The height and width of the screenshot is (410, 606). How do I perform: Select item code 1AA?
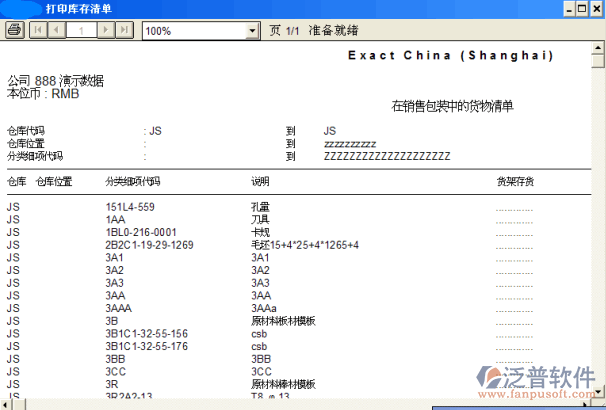click(115, 220)
